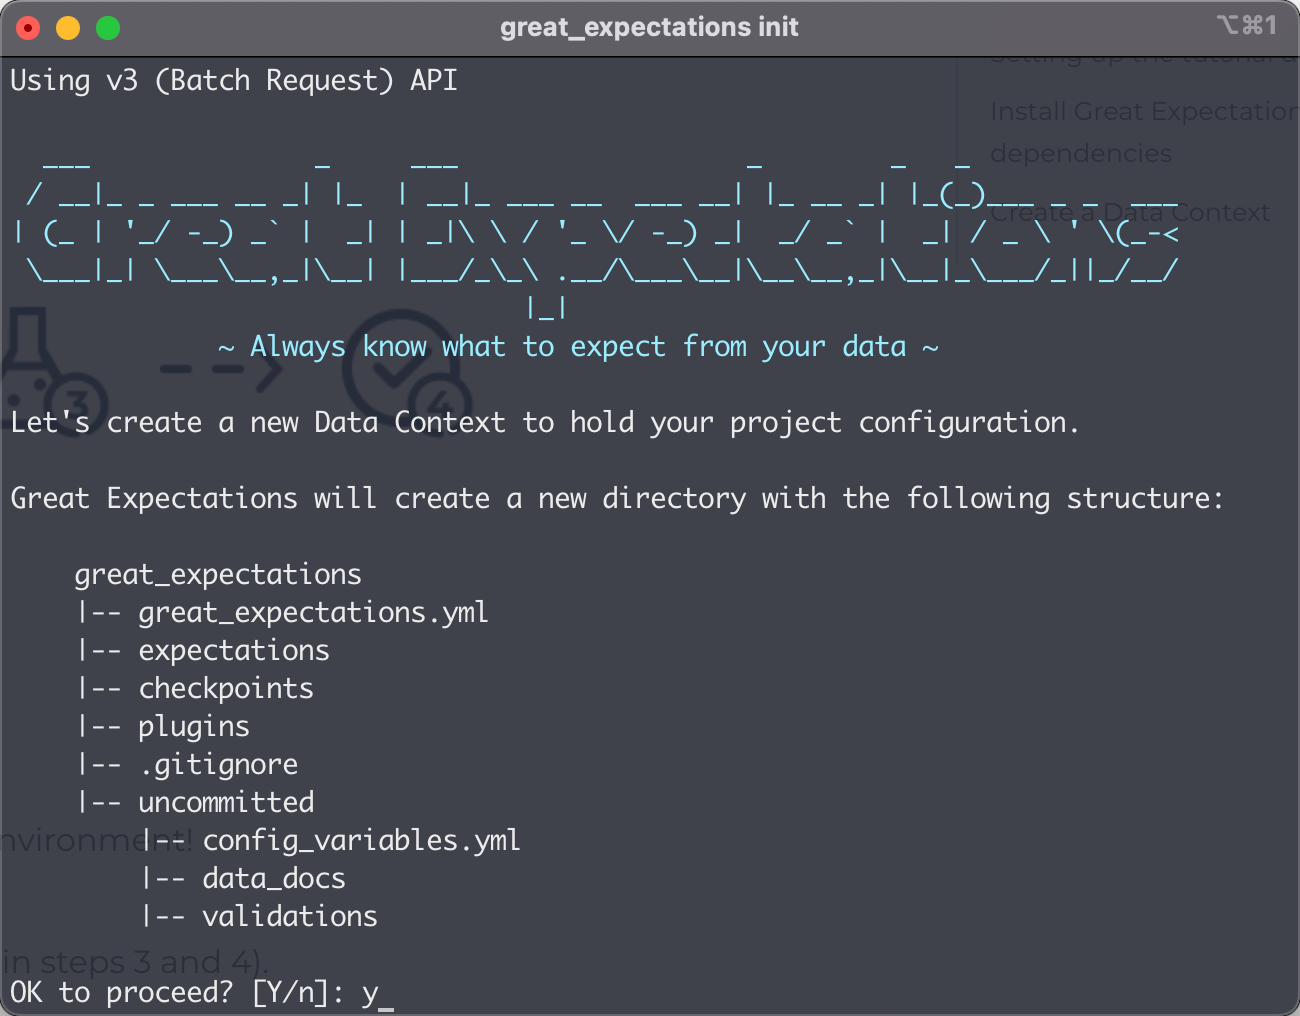The height and width of the screenshot is (1016, 1300).
Task: Select the checkpoints entry in directory tree
Action: [226, 688]
